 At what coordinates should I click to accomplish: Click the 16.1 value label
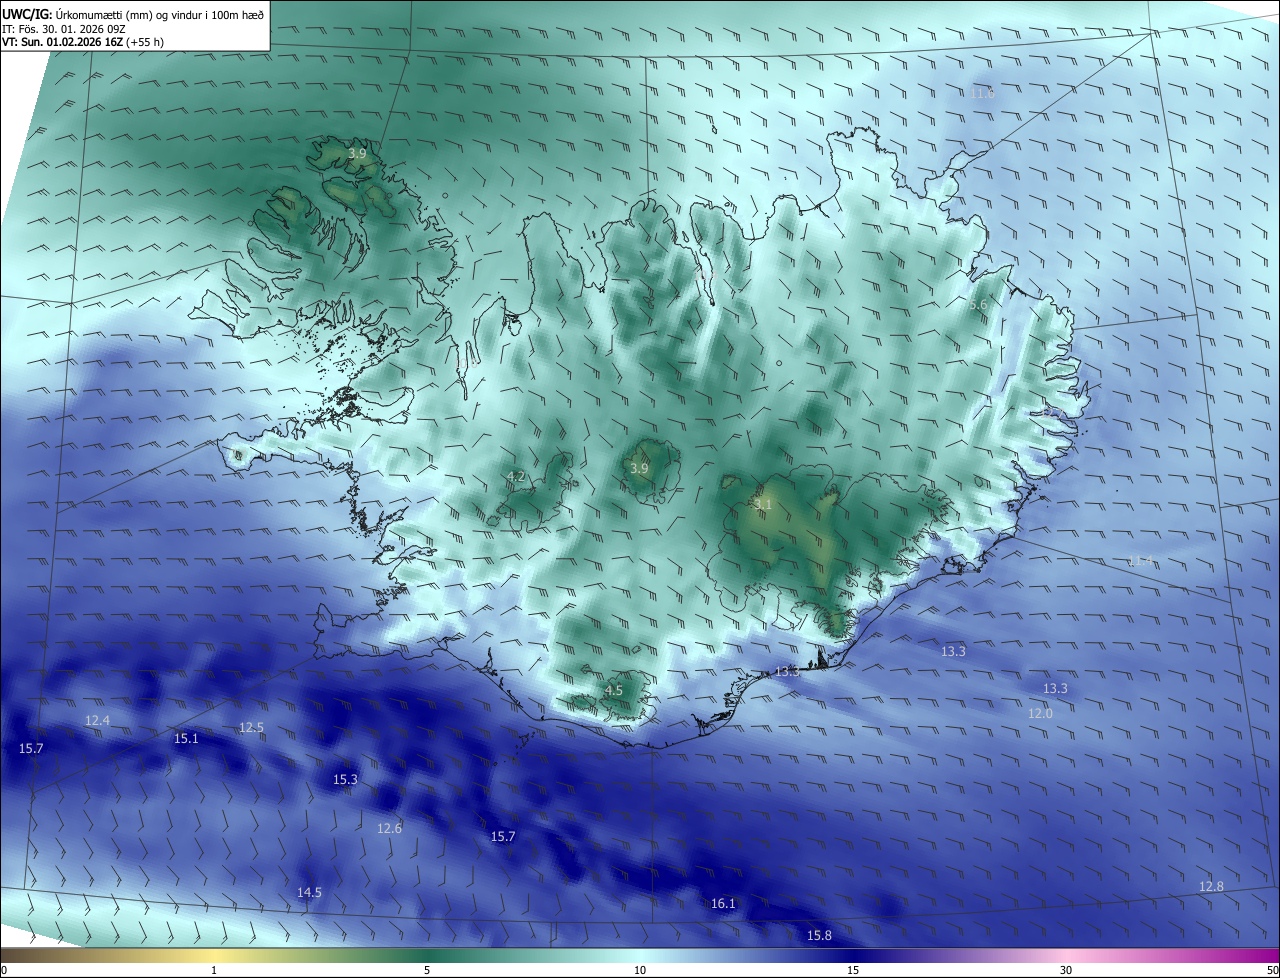[x=723, y=904]
